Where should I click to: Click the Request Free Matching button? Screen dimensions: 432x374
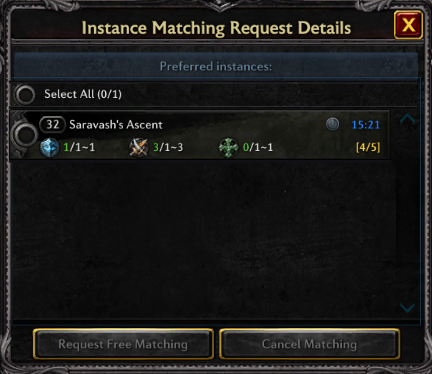[x=123, y=344]
